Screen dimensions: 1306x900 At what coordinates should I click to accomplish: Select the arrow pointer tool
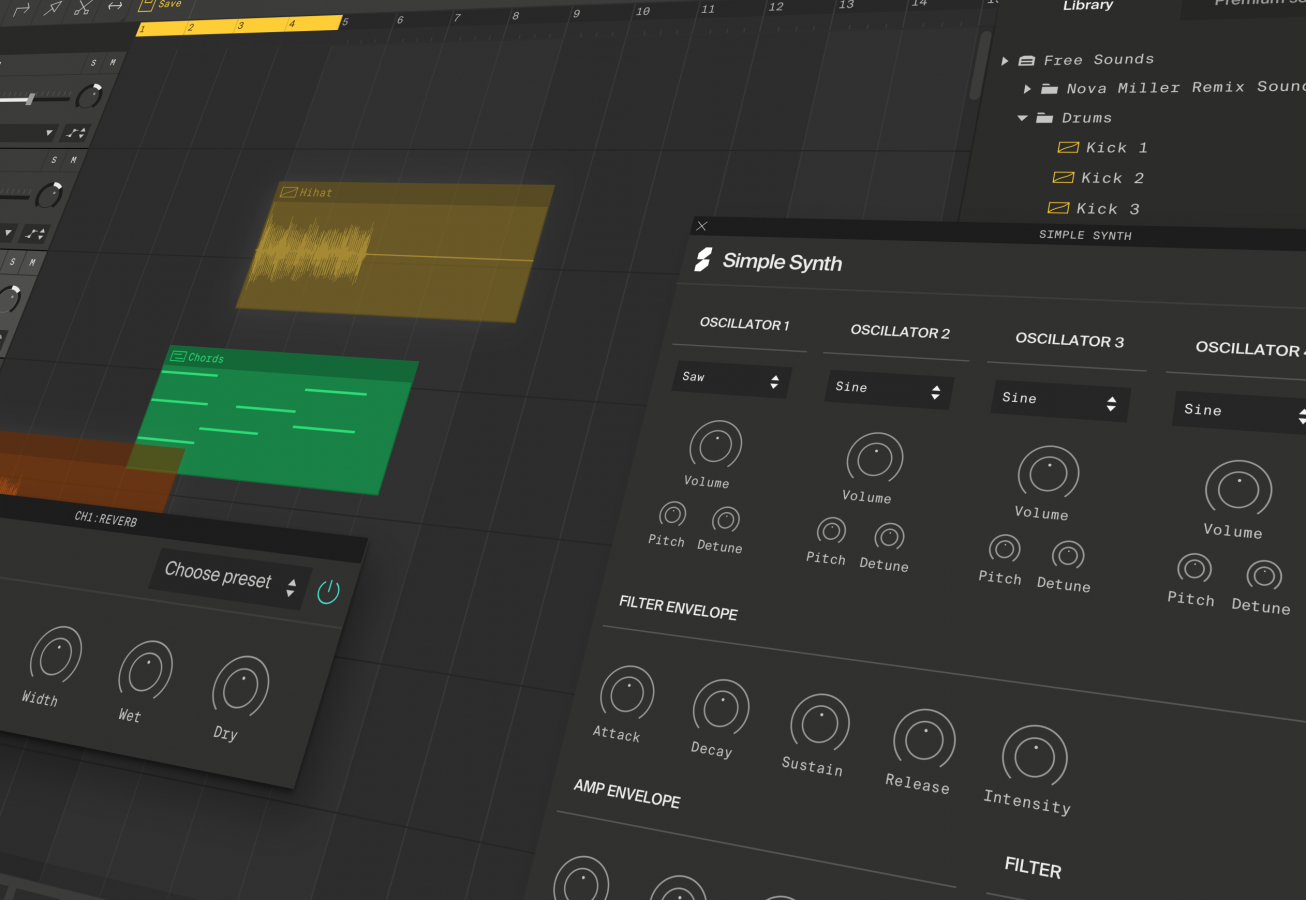coord(51,8)
